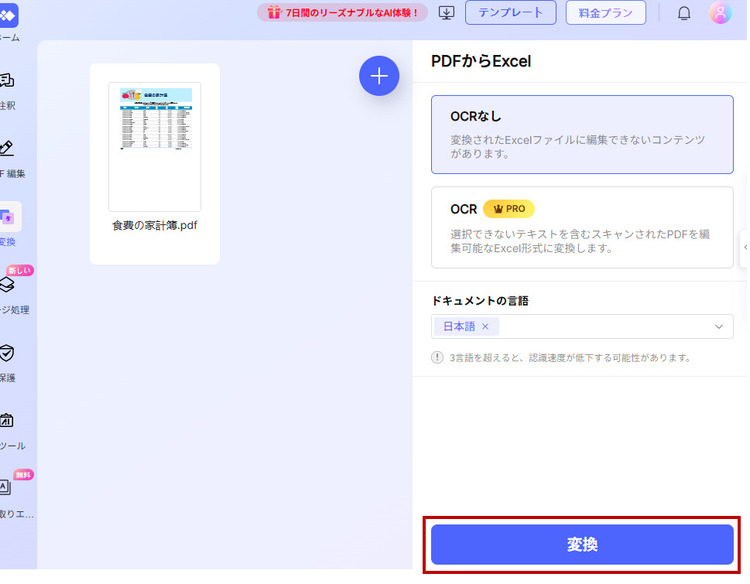Open the 料金プラン pricing button
The width and height of the screenshot is (750, 584).
click(x=606, y=13)
